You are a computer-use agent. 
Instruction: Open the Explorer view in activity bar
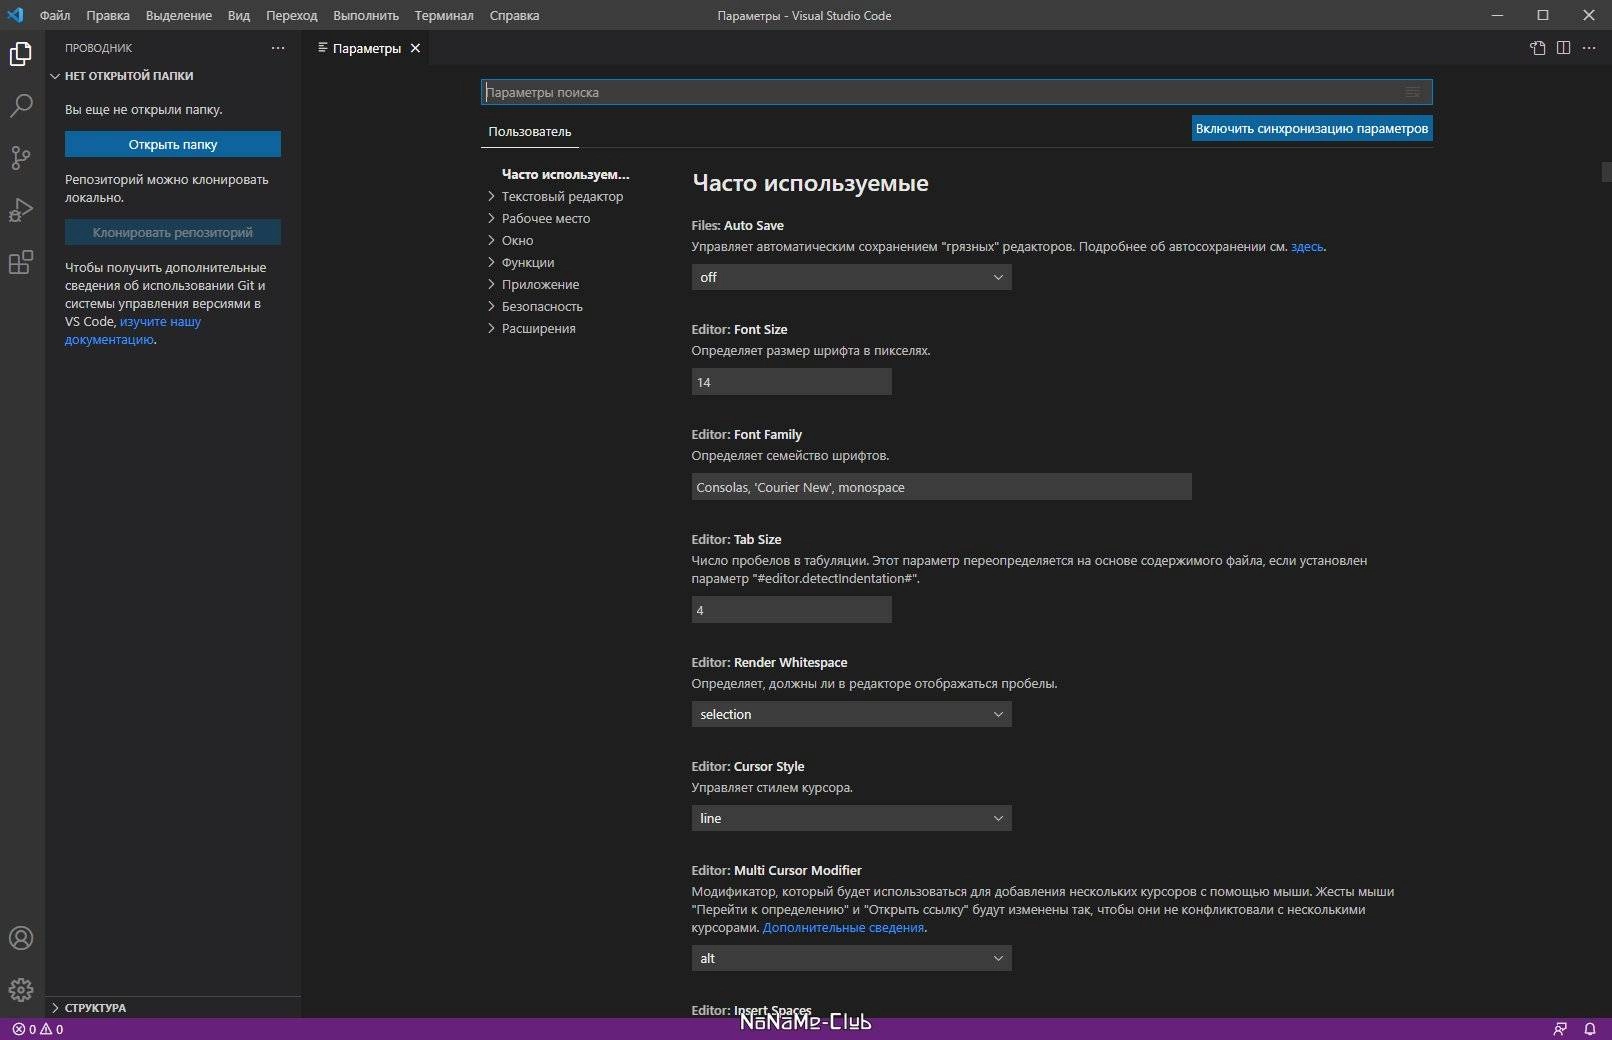(21, 54)
